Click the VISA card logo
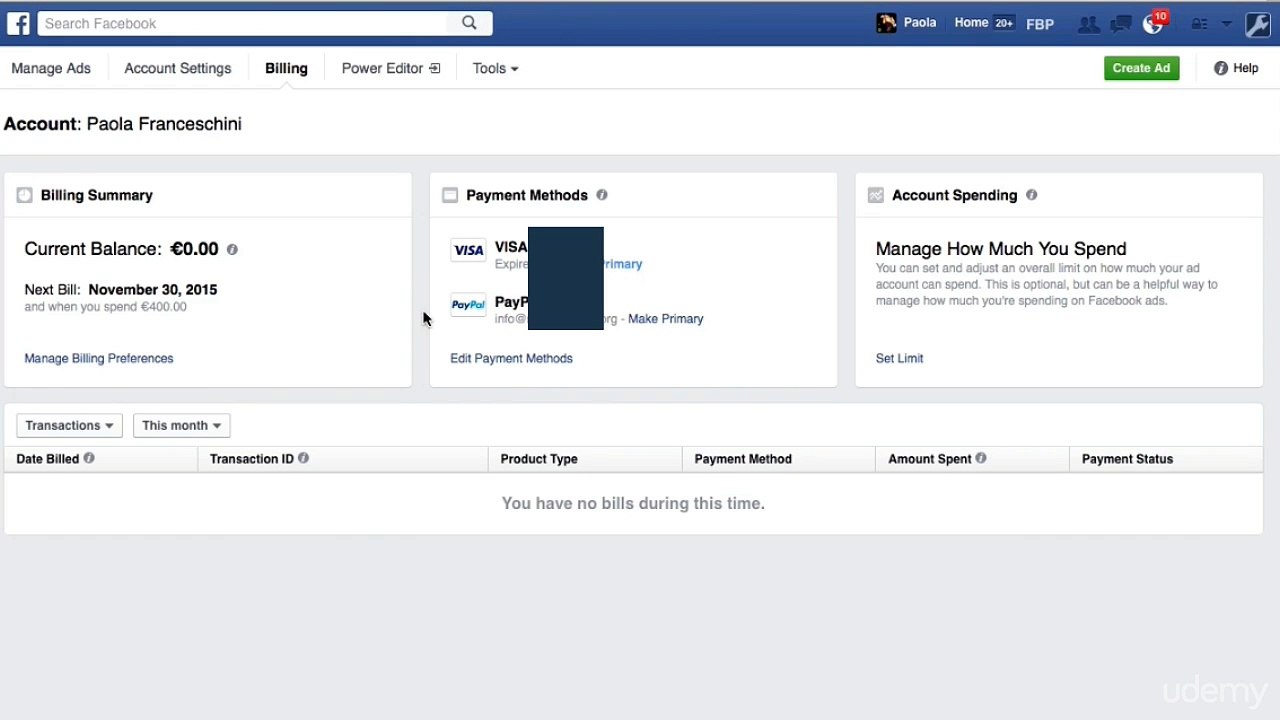 coord(468,250)
